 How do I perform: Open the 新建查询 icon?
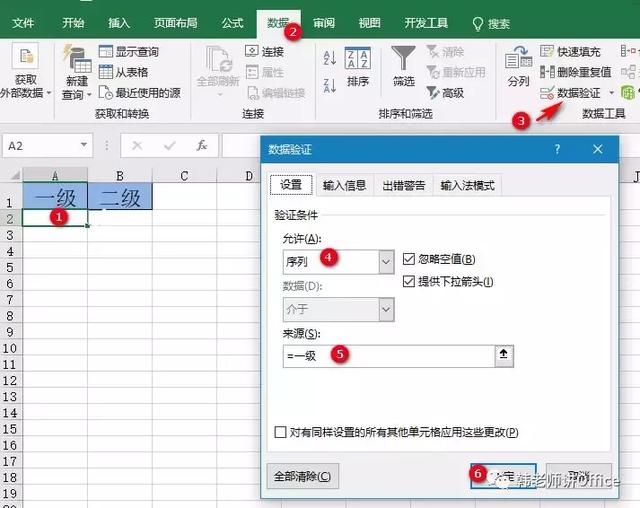pos(77,60)
